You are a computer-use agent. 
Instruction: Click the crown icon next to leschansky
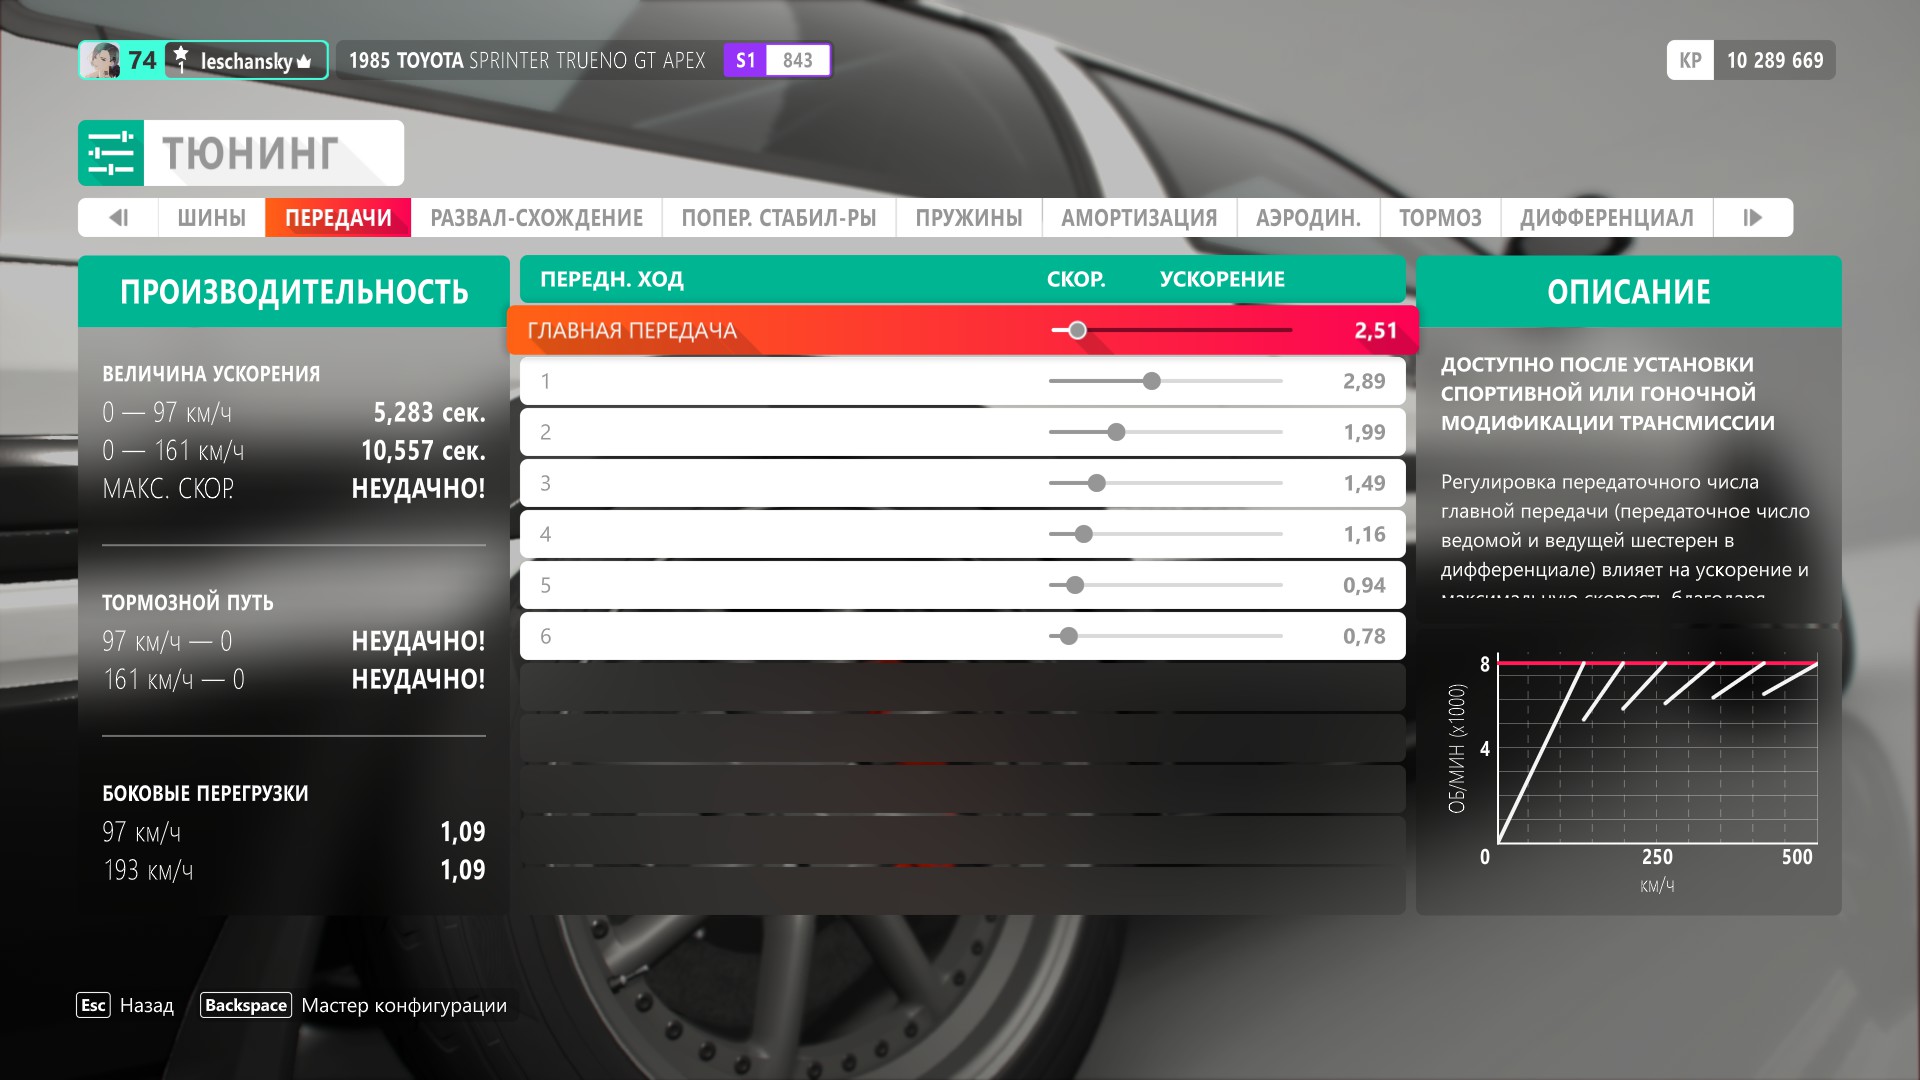pos(305,62)
